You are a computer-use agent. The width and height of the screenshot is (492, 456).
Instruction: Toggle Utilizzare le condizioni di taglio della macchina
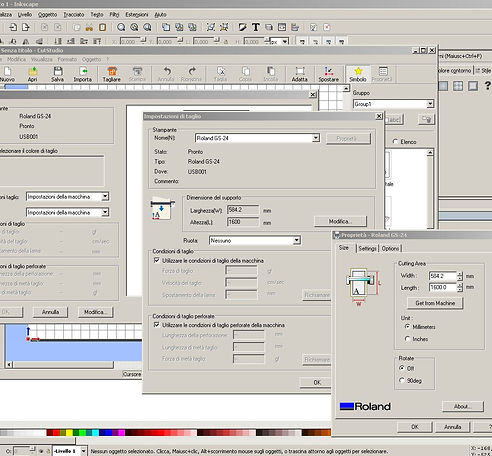click(x=156, y=260)
